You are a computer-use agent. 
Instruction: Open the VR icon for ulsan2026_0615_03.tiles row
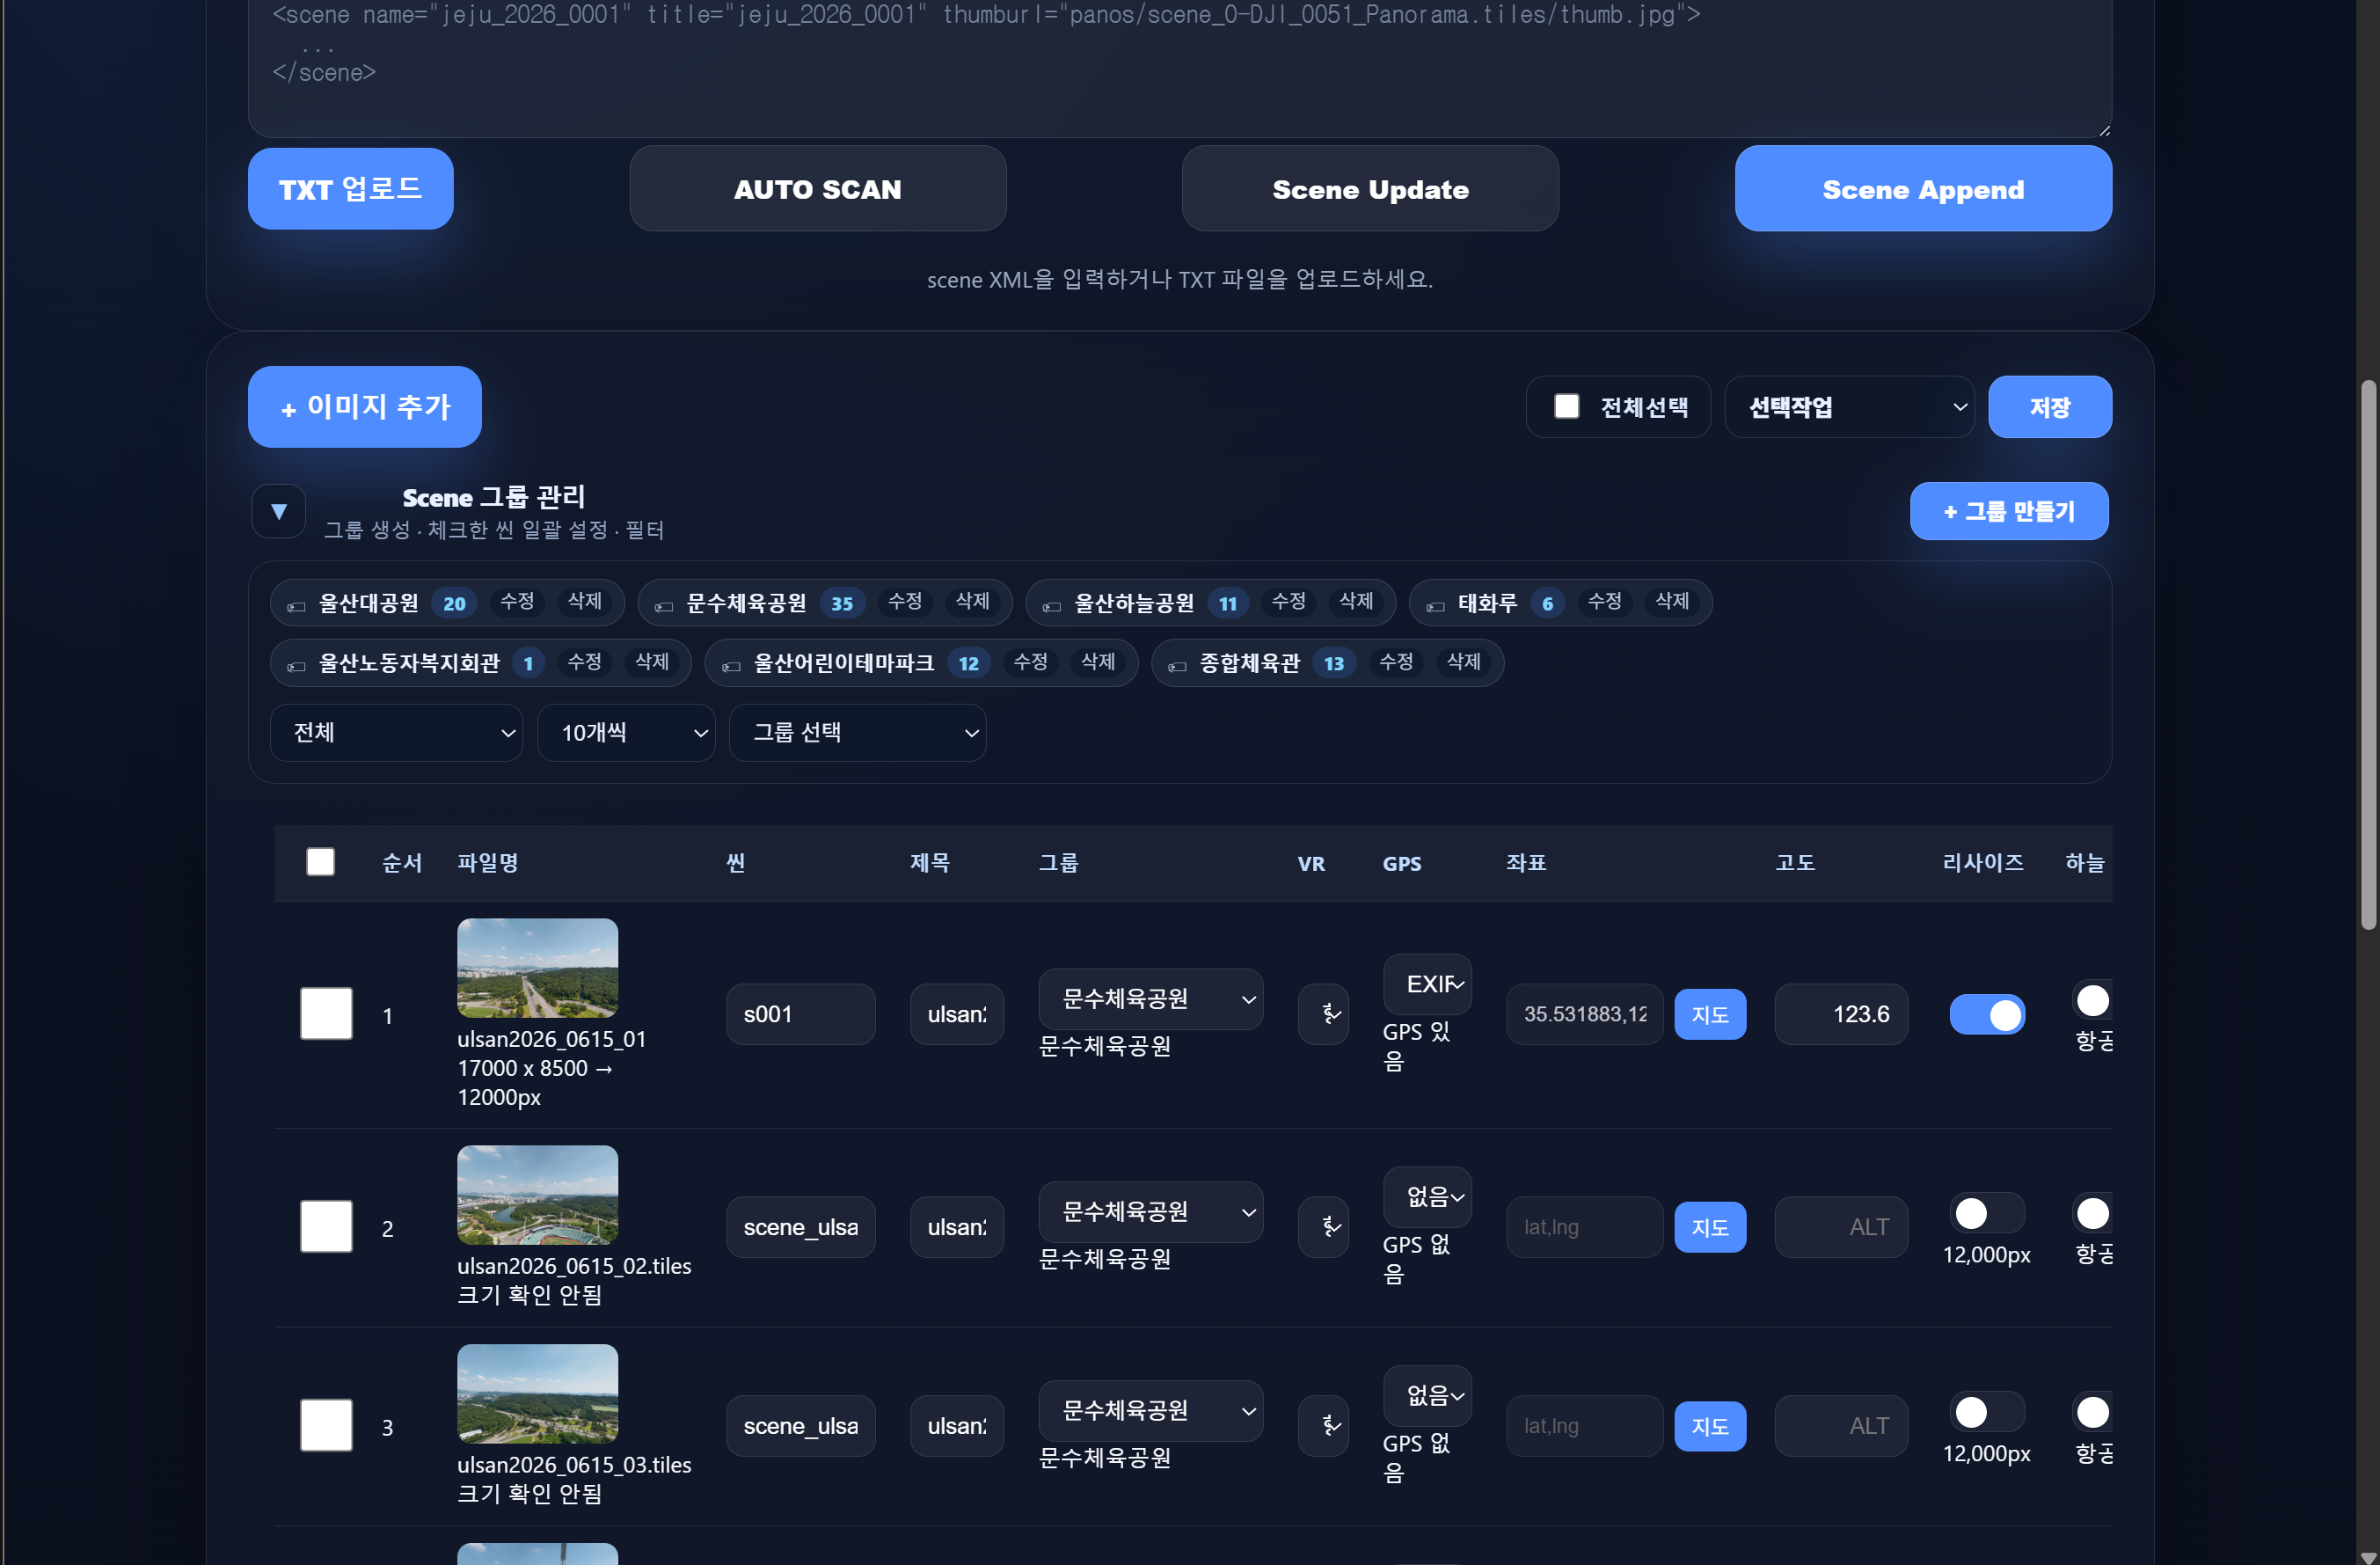[x=1324, y=1426]
